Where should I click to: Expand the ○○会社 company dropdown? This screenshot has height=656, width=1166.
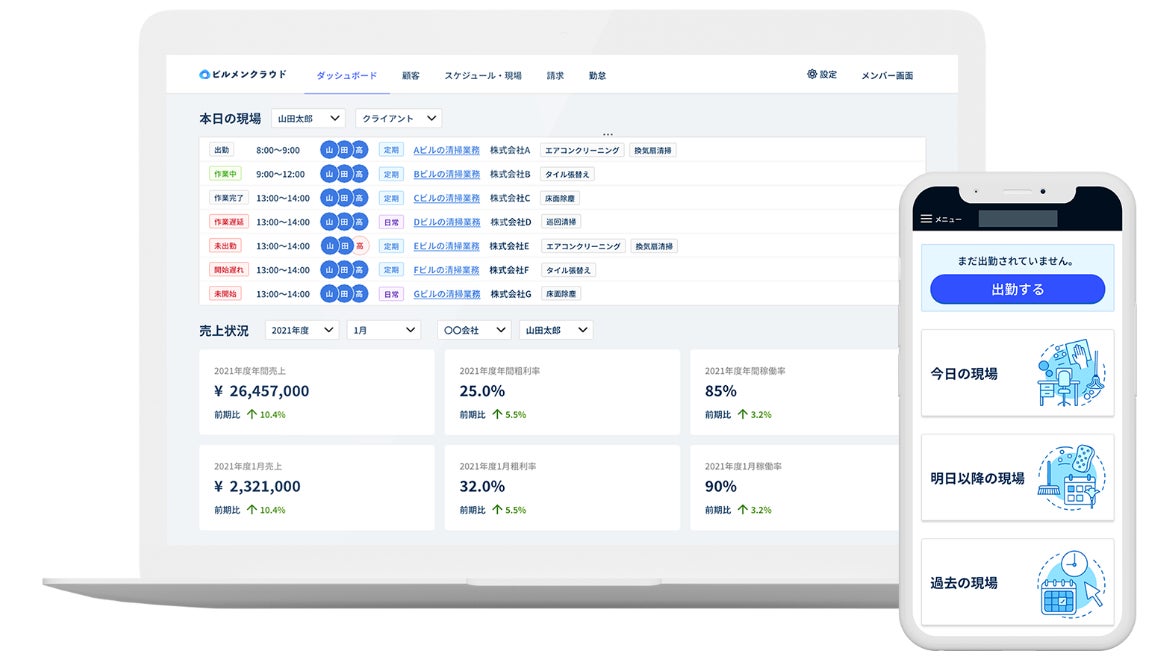(474, 330)
